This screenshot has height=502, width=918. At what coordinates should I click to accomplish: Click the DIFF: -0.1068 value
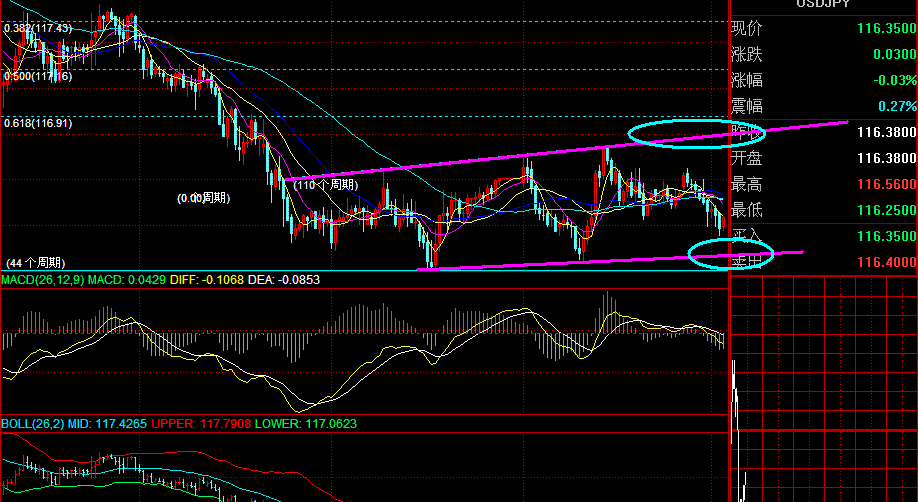coord(207,280)
